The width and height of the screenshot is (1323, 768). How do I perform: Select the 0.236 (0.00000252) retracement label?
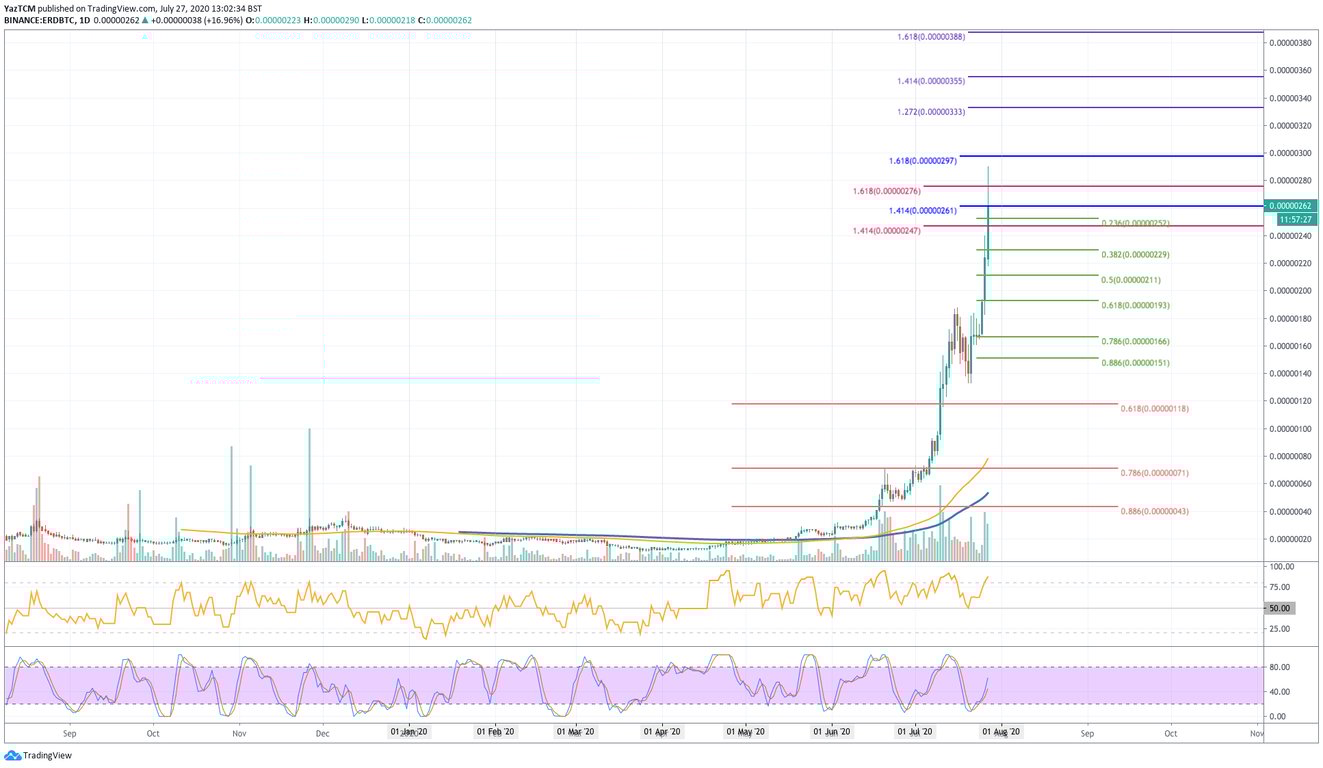point(1135,223)
